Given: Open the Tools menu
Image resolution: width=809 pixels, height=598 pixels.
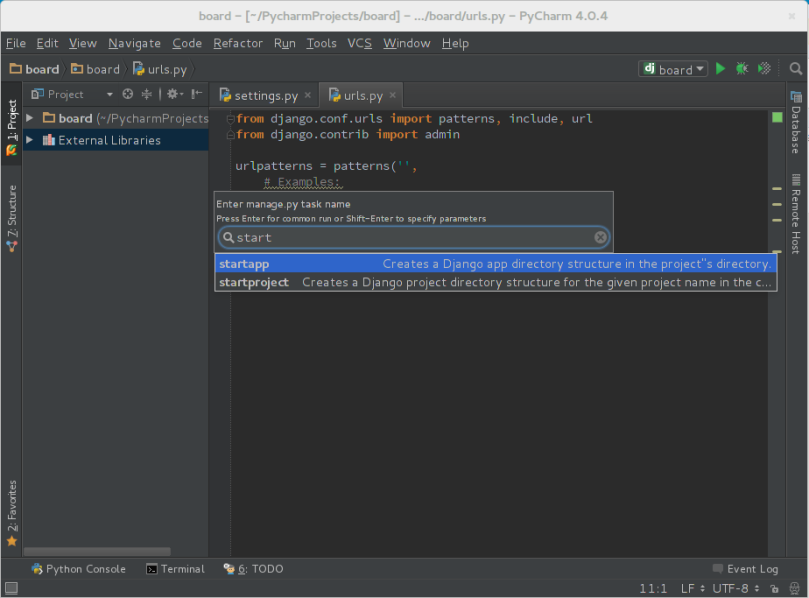Looking at the screenshot, I should tap(321, 43).
